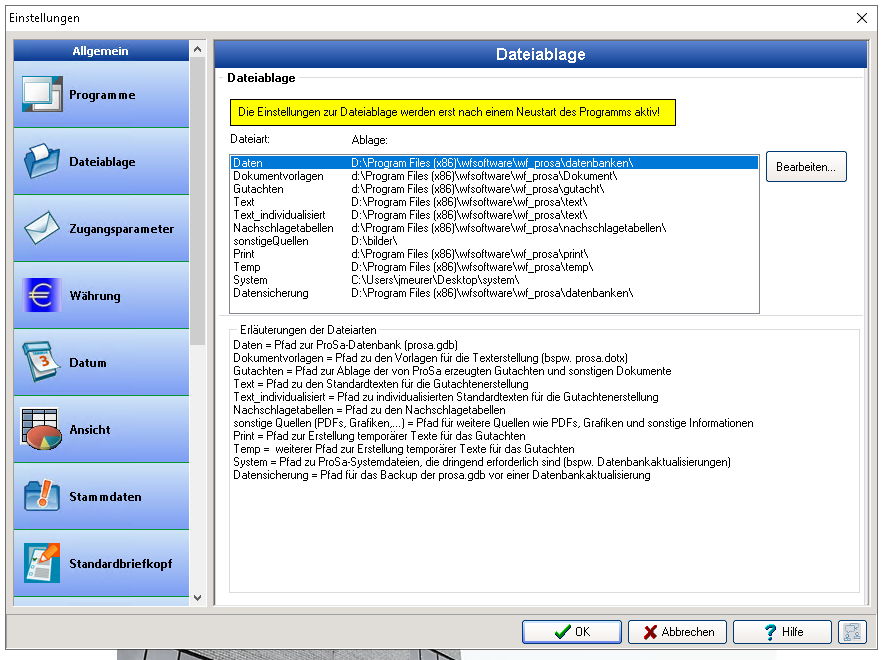This screenshot has width=885, height=660.
Task: Select the Temp row
Action: point(494,266)
